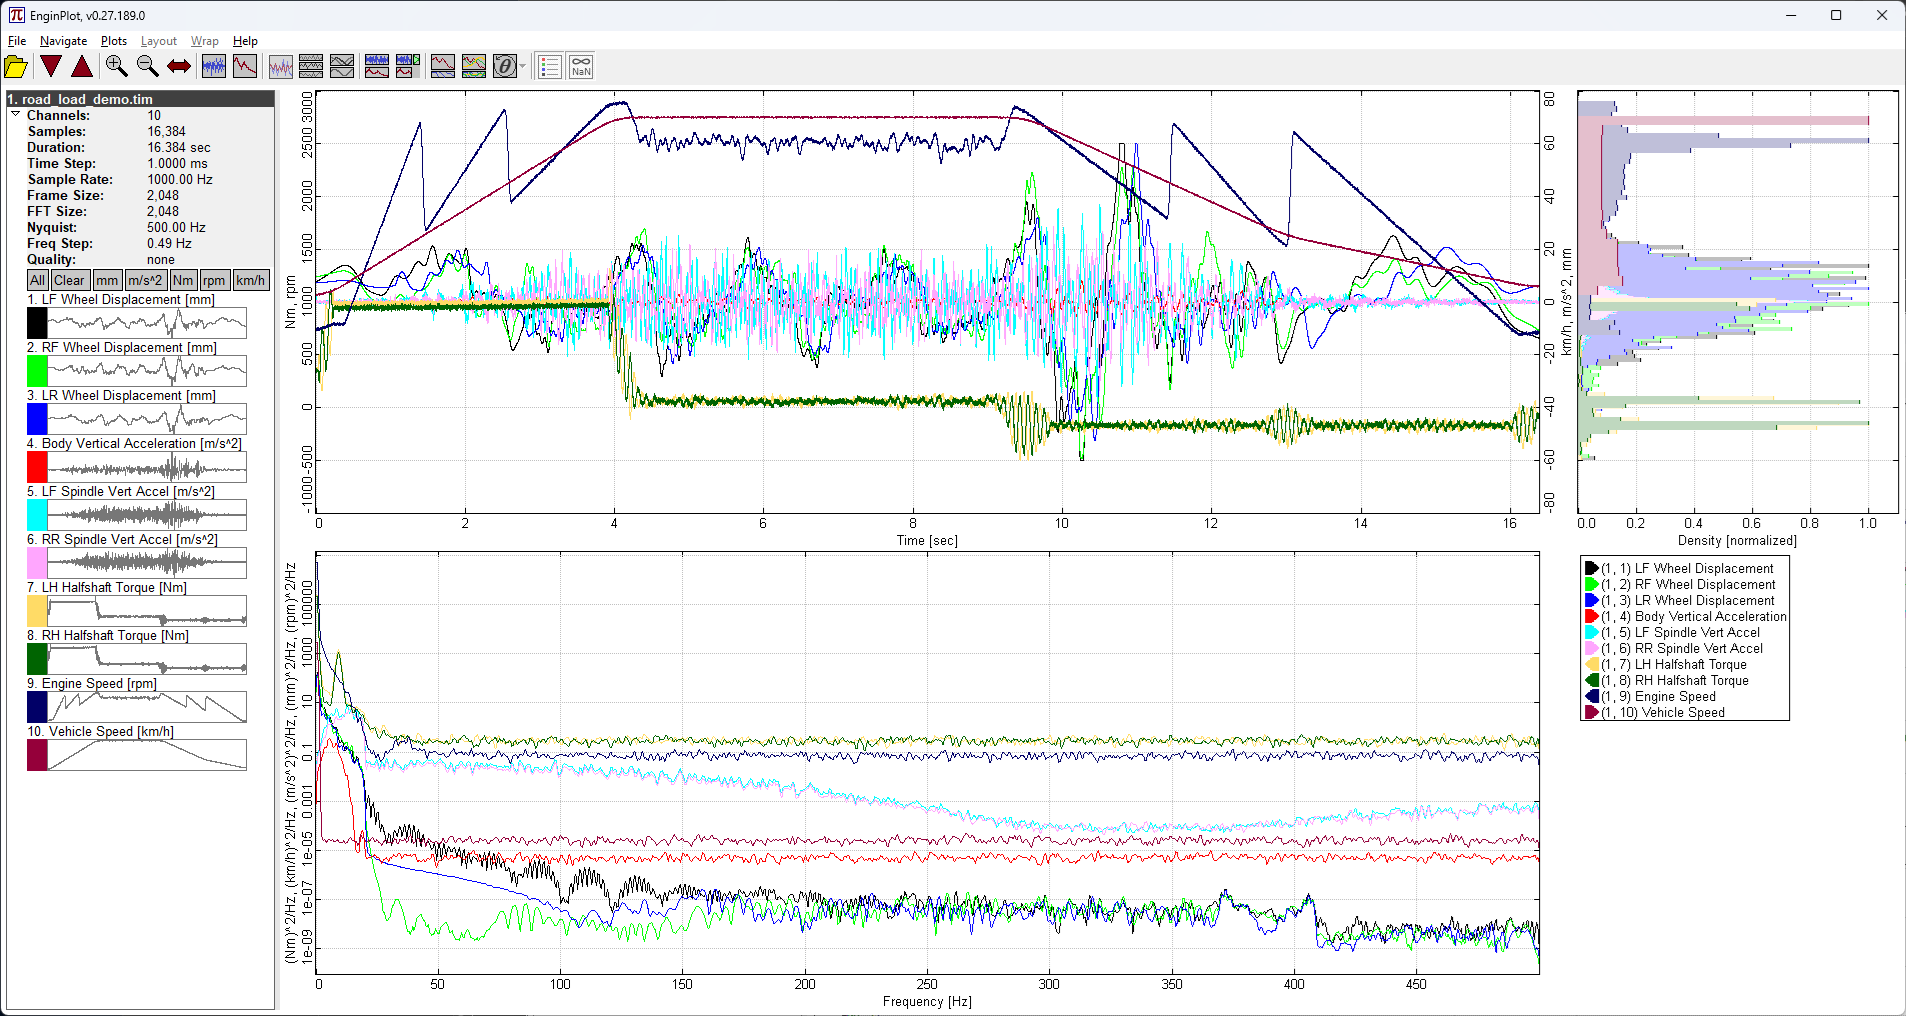Click the LF Wheel Displacement waveform thumbnail
The width and height of the screenshot is (1906, 1016).
pos(147,323)
